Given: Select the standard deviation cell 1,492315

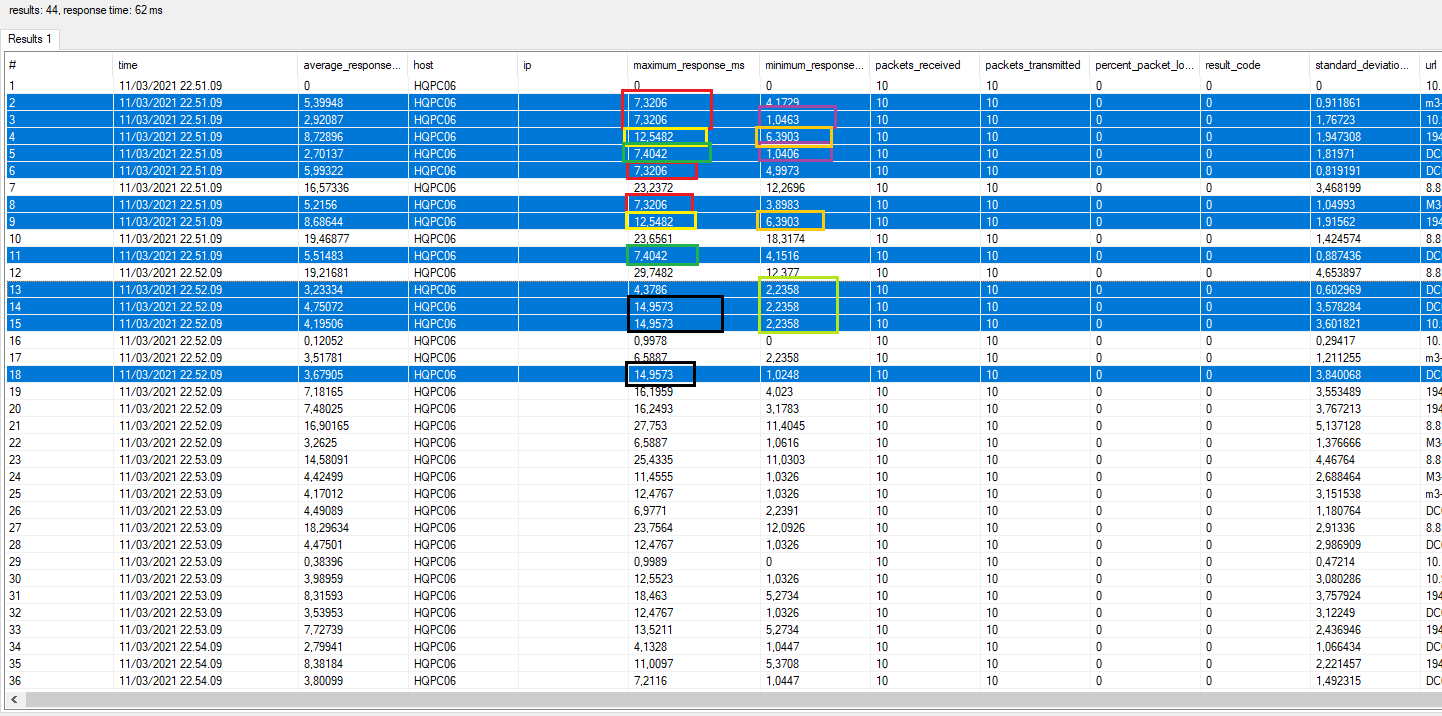Looking at the screenshot, I should [x=1365, y=681].
